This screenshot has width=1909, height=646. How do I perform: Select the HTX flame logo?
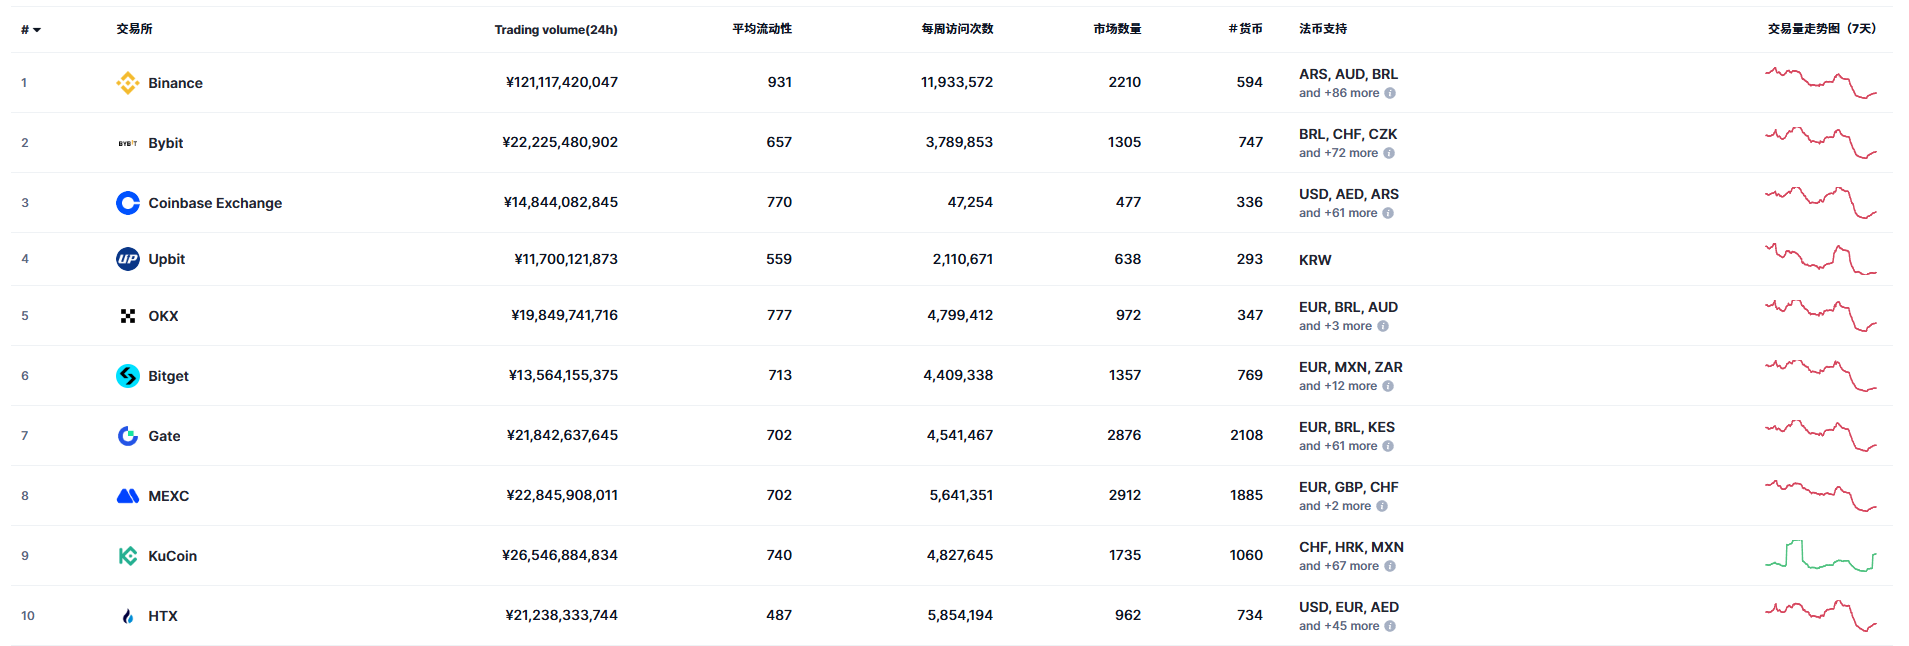point(127,615)
